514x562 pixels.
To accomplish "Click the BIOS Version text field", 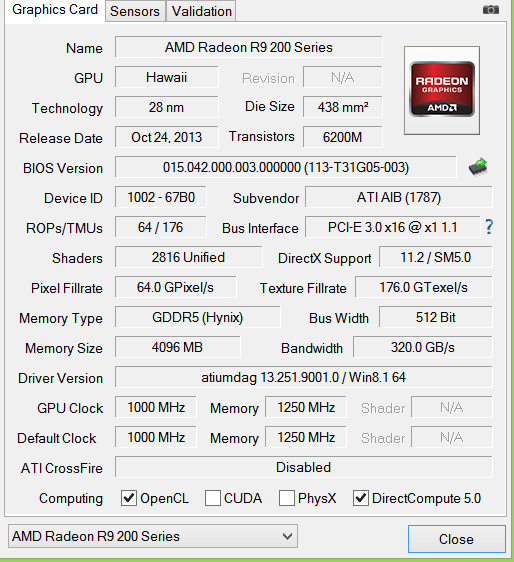I will click(286, 167).
